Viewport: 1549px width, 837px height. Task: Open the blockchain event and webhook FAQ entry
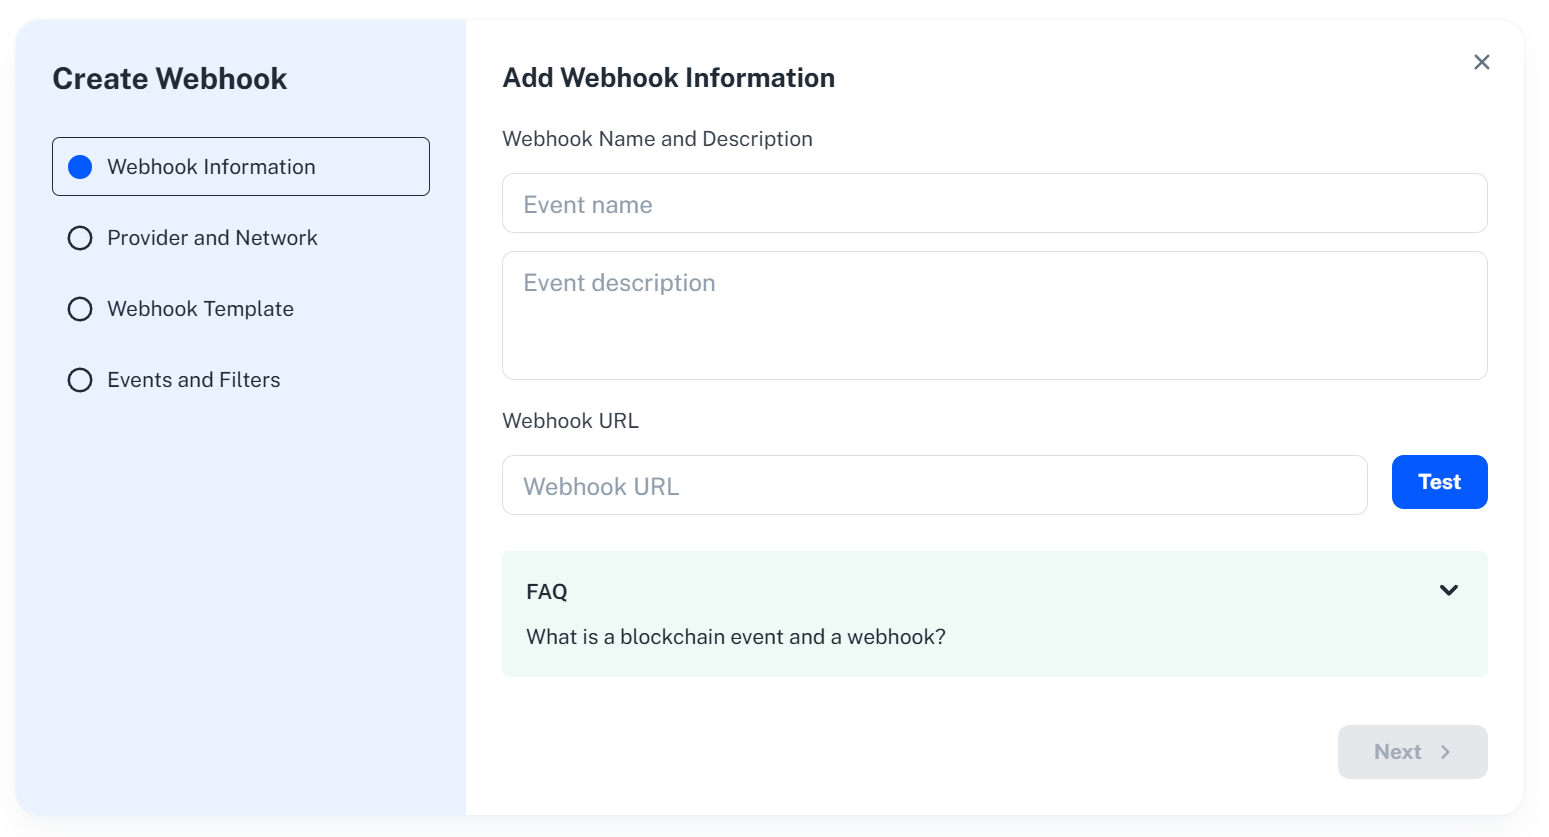[736, 636]
